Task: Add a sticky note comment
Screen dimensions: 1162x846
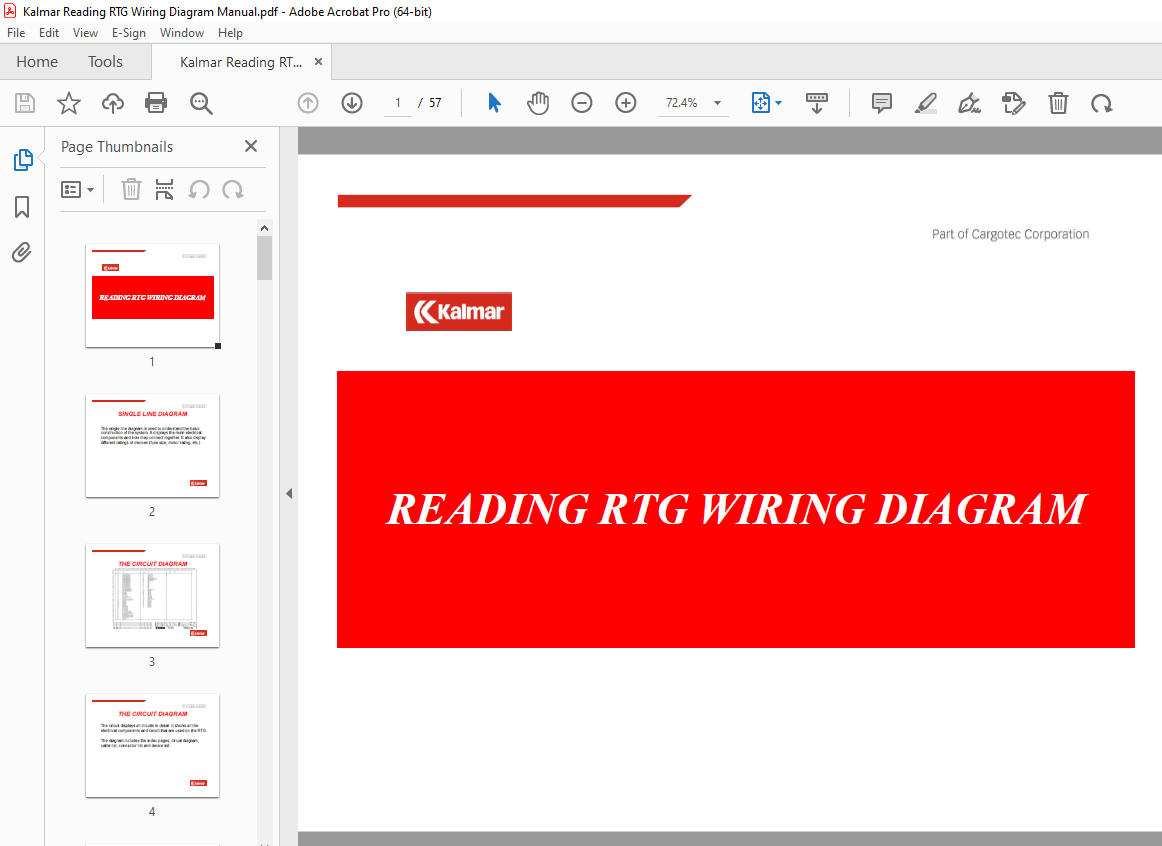Action: [x=881, y=103]
